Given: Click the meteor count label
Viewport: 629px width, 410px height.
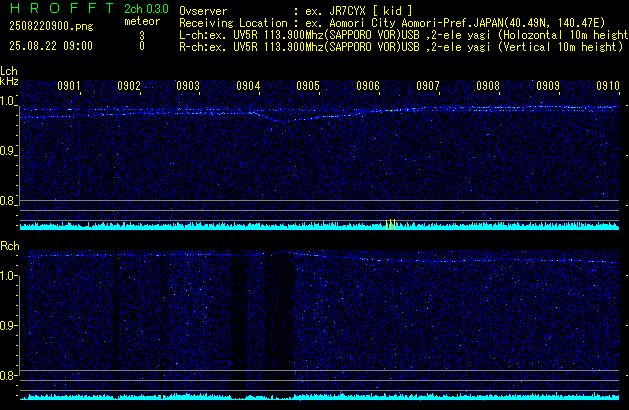Looking at the screenshot, I should click(142, 21).
